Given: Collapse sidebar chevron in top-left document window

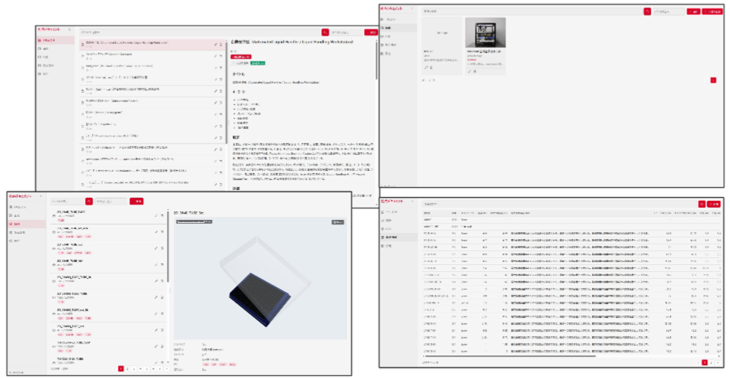Looking at the screenshot, I should click(x=69, y=29).
